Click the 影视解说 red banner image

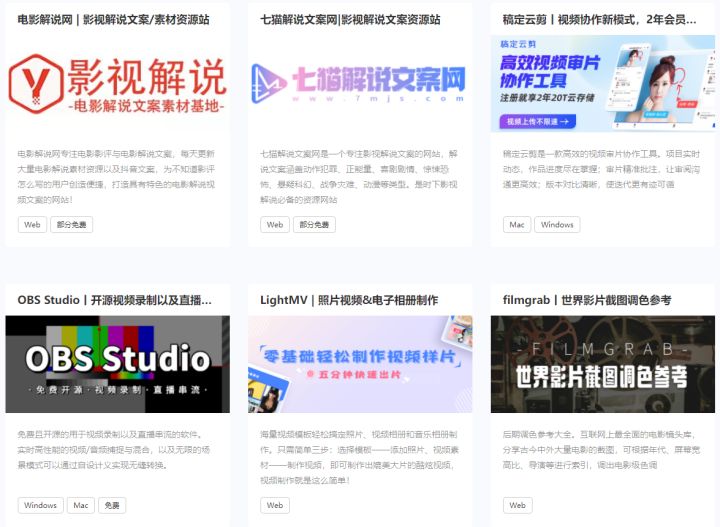click(118, 84)
